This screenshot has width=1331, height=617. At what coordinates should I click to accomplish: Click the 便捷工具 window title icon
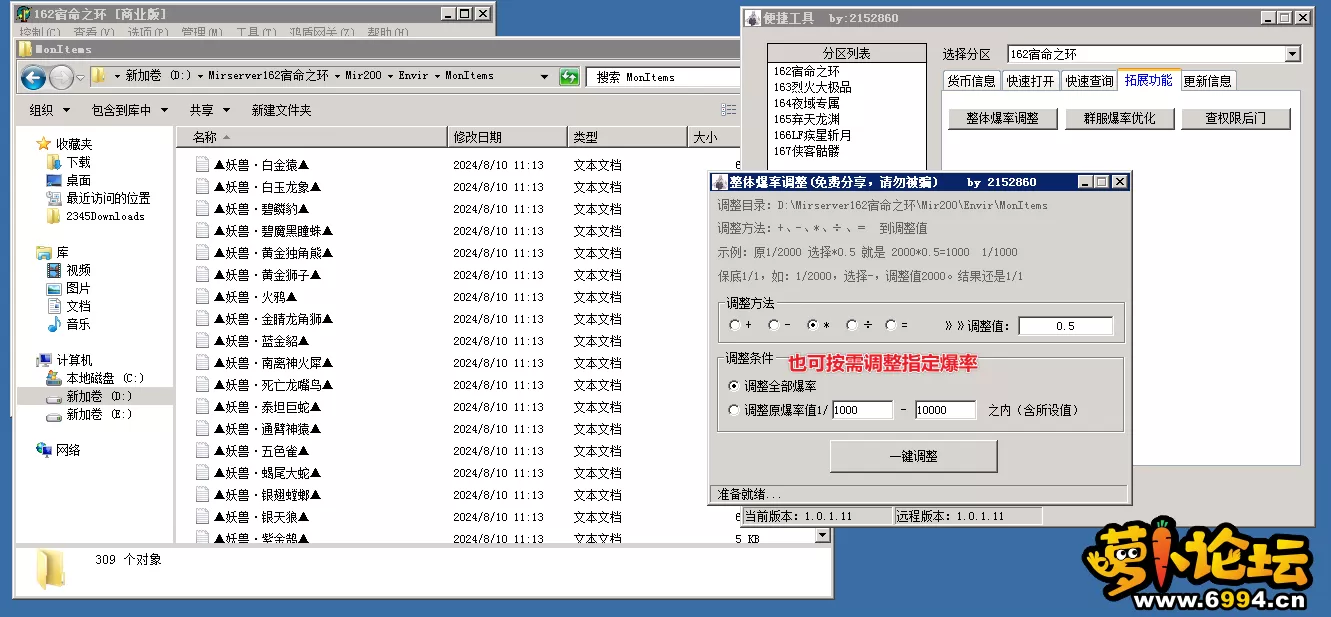pos(753,18)
